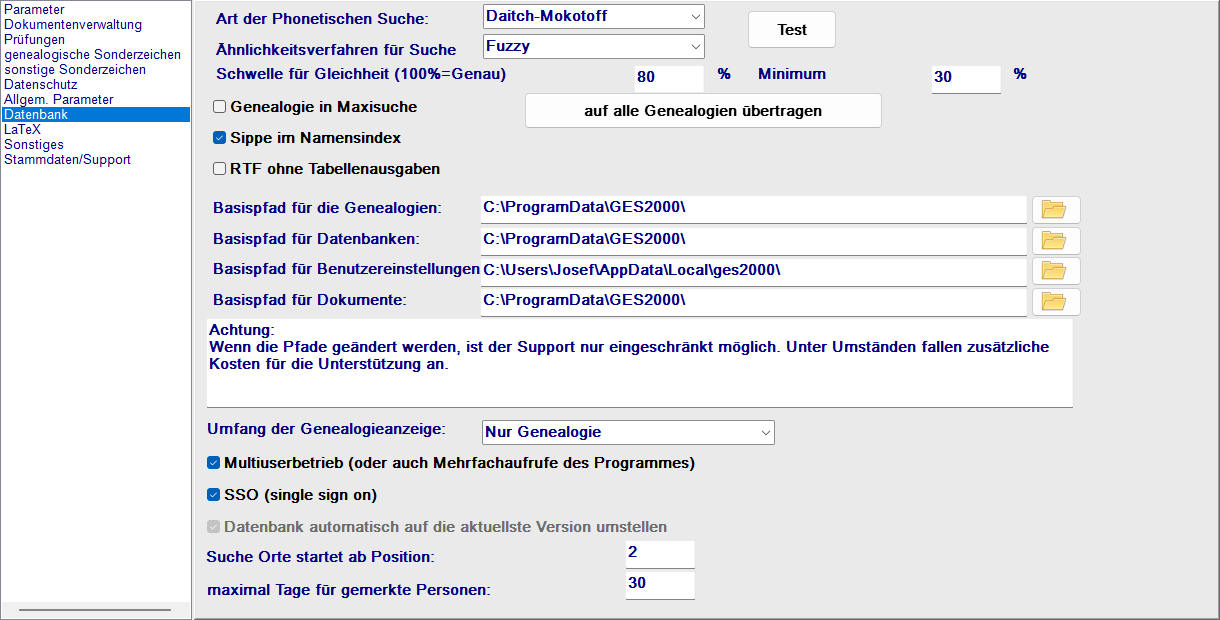Turn off Multiuserbetrieb option
Screen dimensions: 1220x620
click(213, 463)
